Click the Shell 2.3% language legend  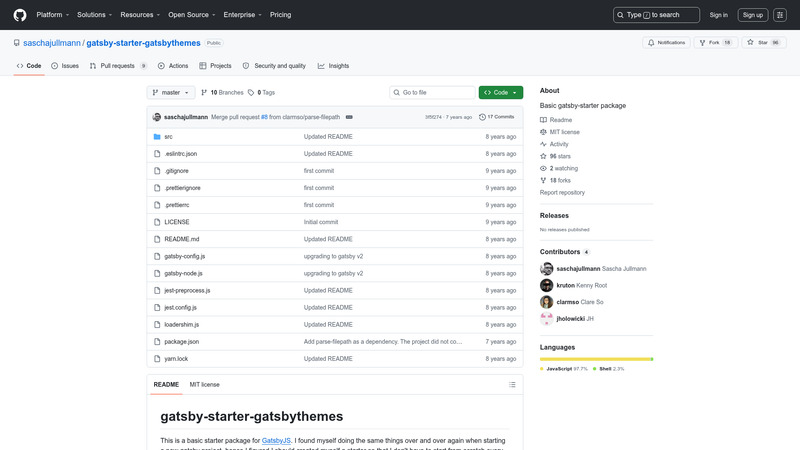coord(609,369)
